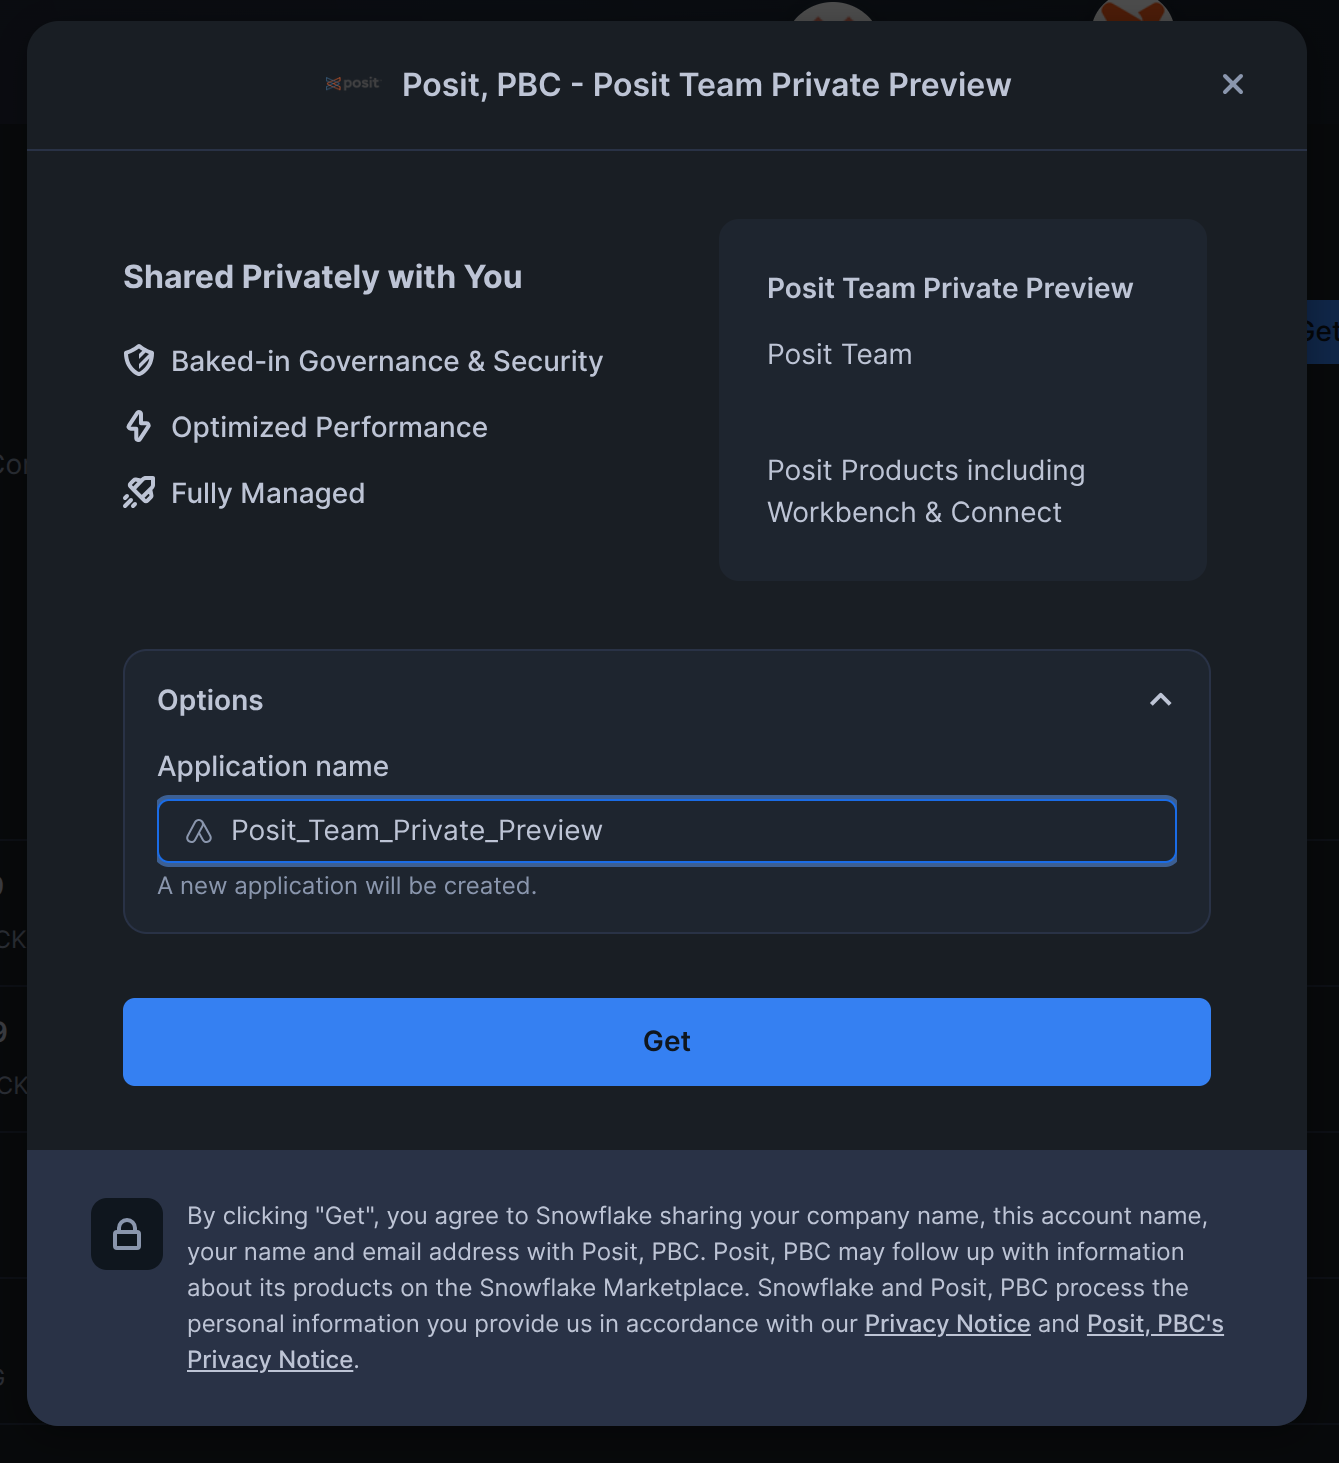Click the padlock icon in the footer
Screen dimensions: 1339x1463
127,1234
